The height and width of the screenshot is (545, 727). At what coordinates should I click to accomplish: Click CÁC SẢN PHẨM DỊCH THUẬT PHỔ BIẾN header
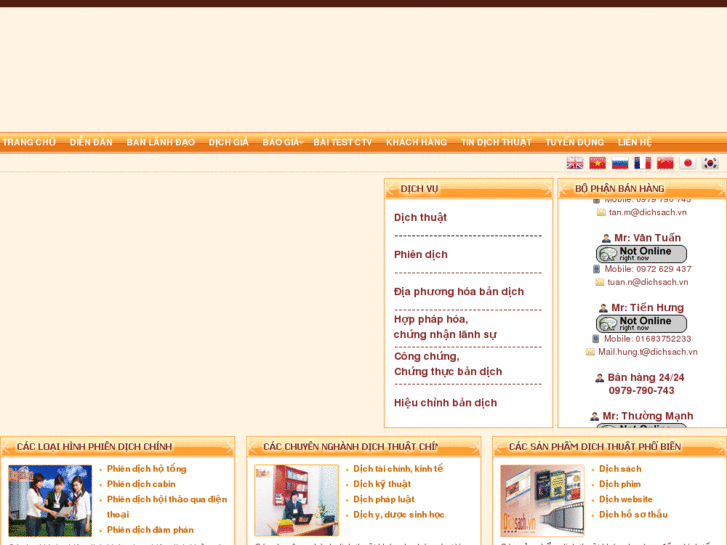coord(609,447)
